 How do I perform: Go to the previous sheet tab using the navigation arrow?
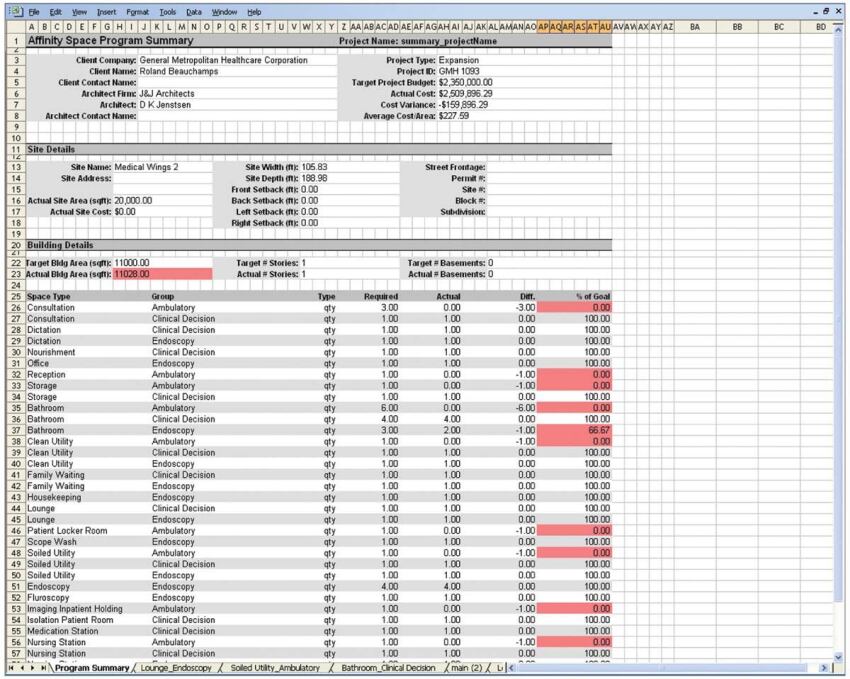tap(22, 668)
